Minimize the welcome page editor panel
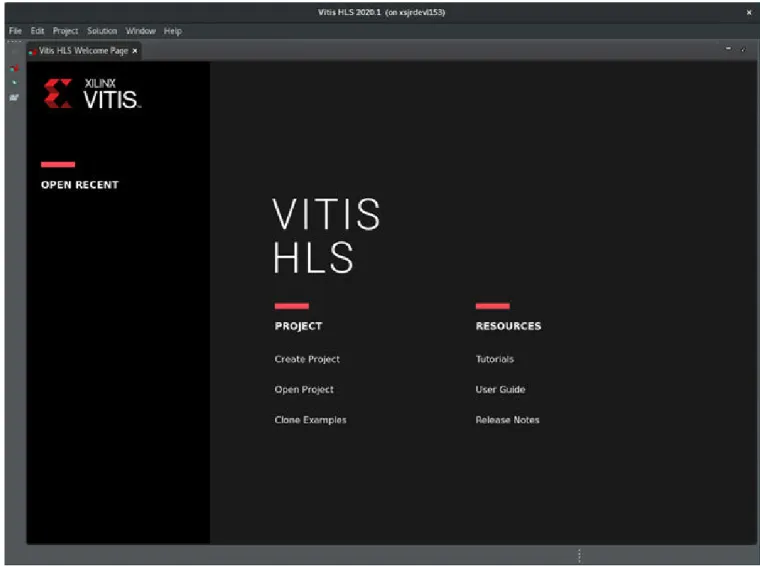The width and height of the screenshot is (760, 566). coord(728,49)
